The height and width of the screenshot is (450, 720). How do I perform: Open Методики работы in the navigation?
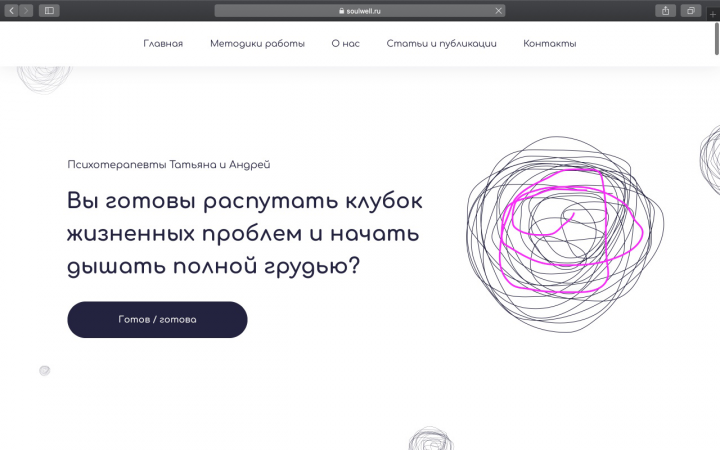tap(257, 44)
